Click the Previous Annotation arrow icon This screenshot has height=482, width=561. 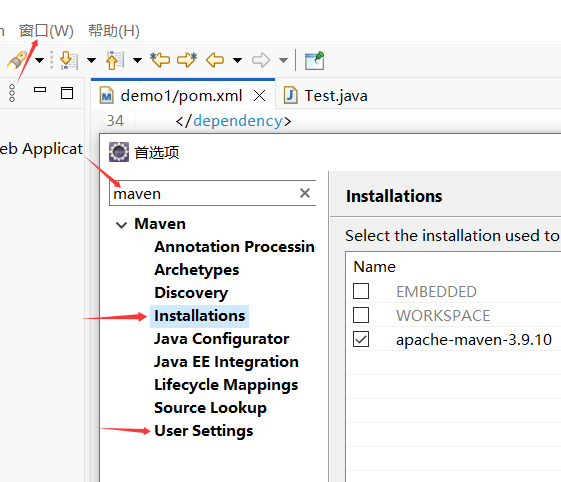point(114,60)
